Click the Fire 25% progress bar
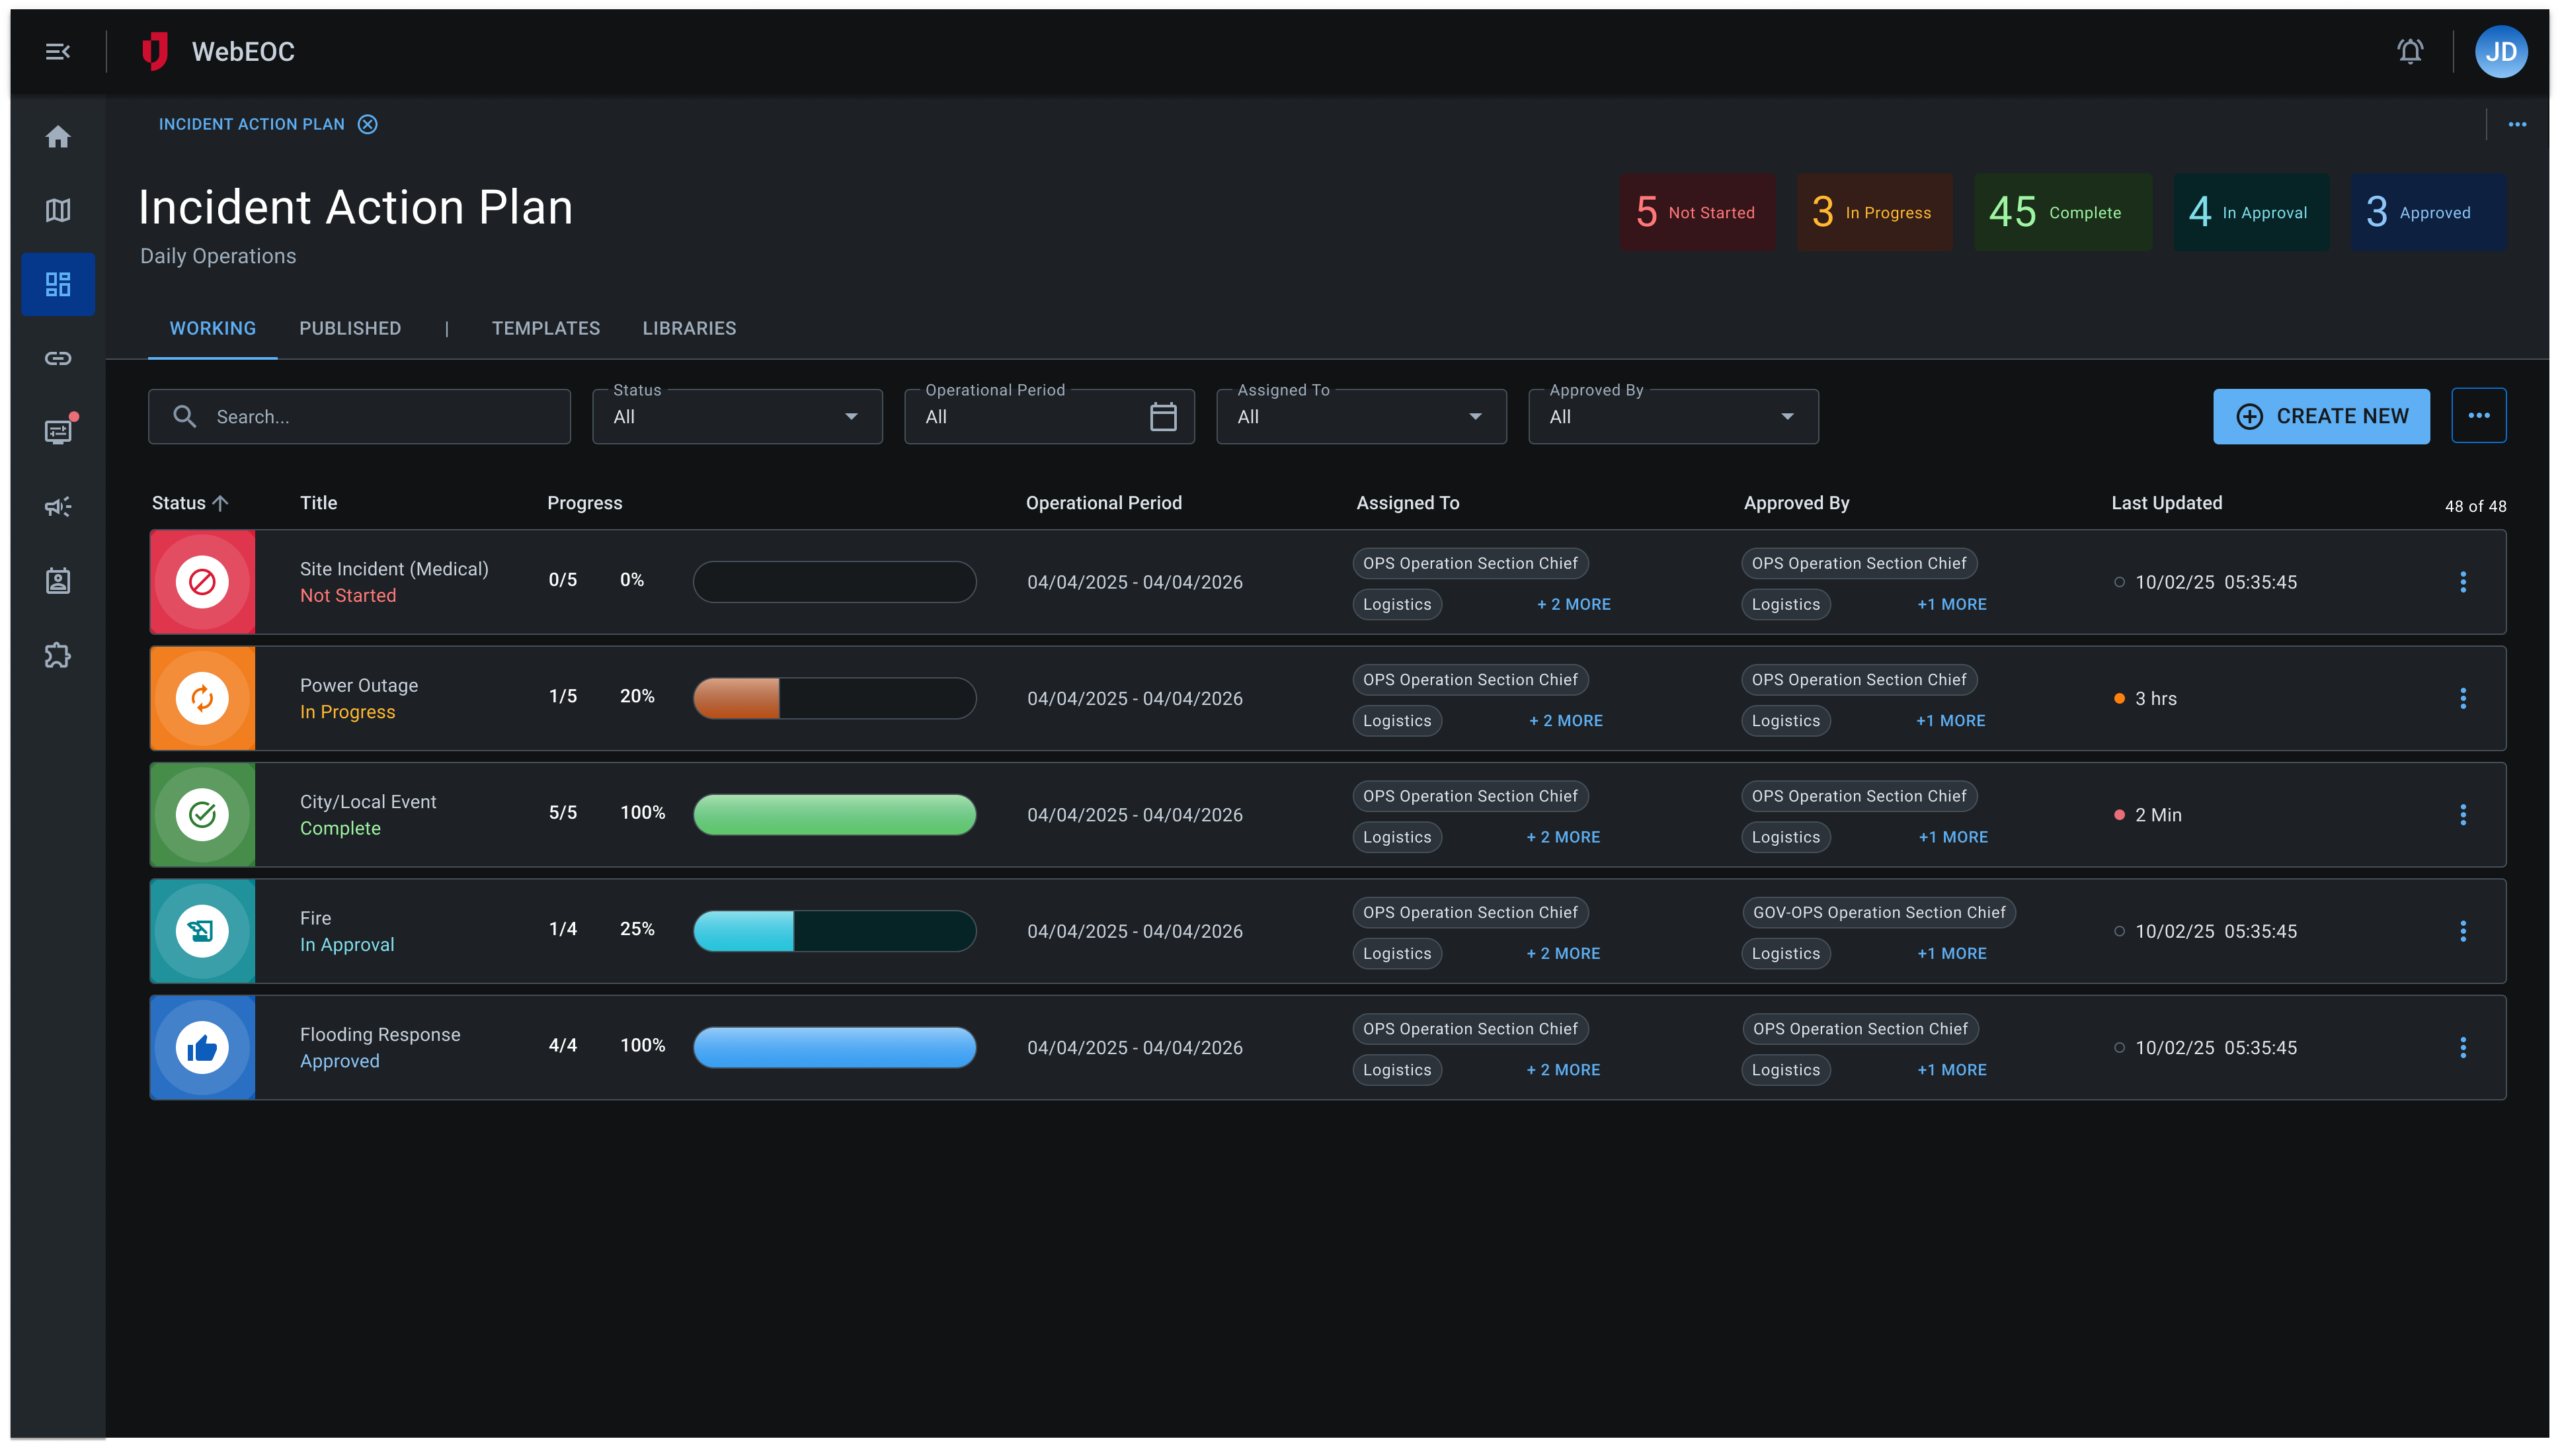2560x1443 pixels. coord(835,931)
